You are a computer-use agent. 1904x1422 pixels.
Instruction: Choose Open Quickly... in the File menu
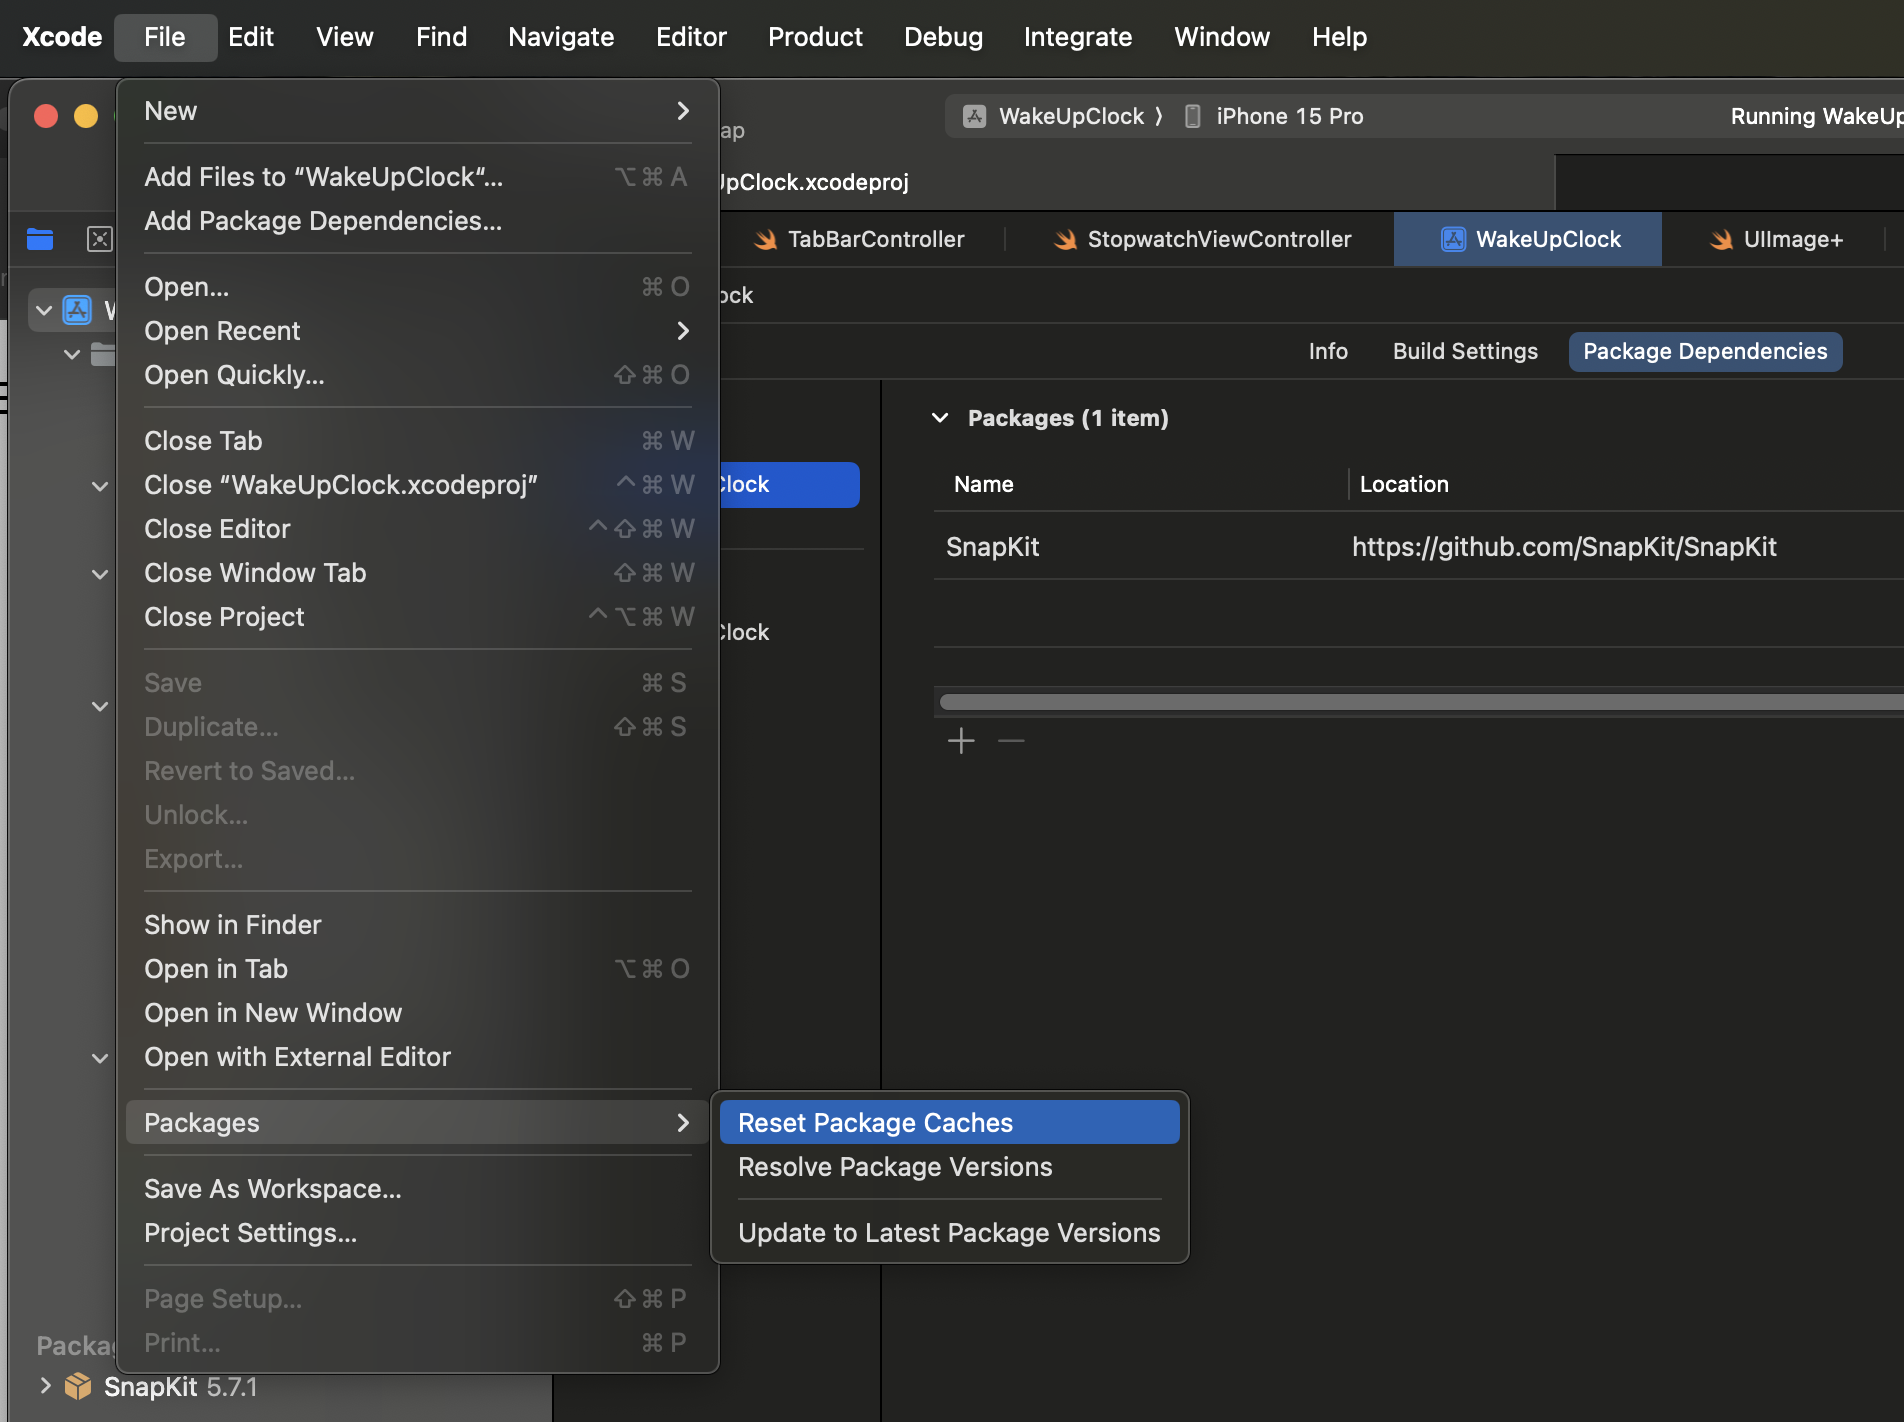418,375
